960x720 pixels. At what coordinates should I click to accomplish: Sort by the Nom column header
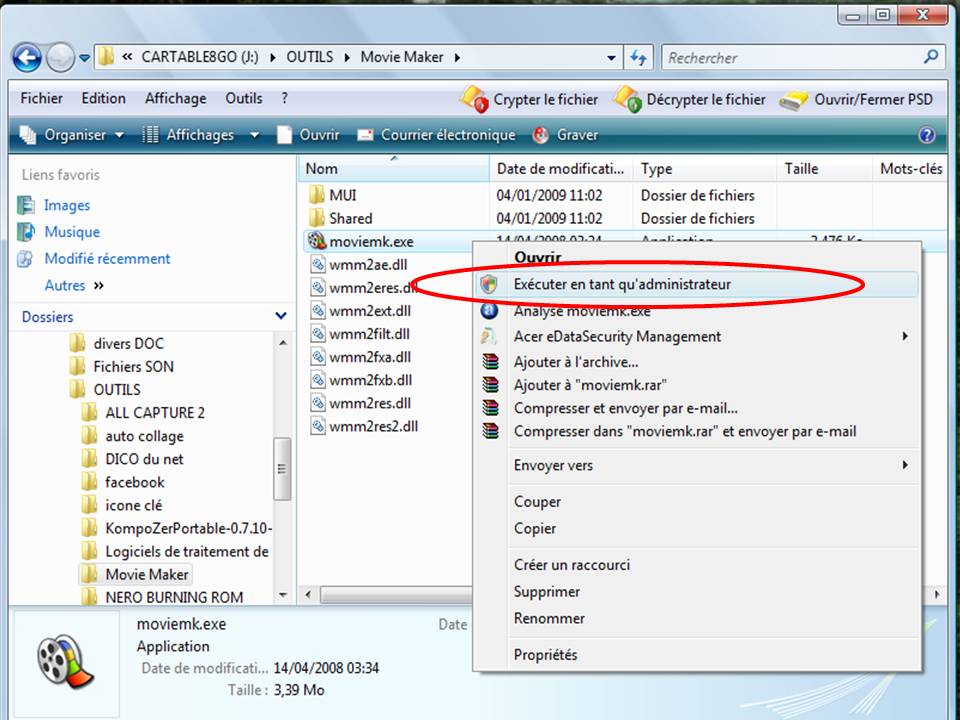[x=394, y=168]
